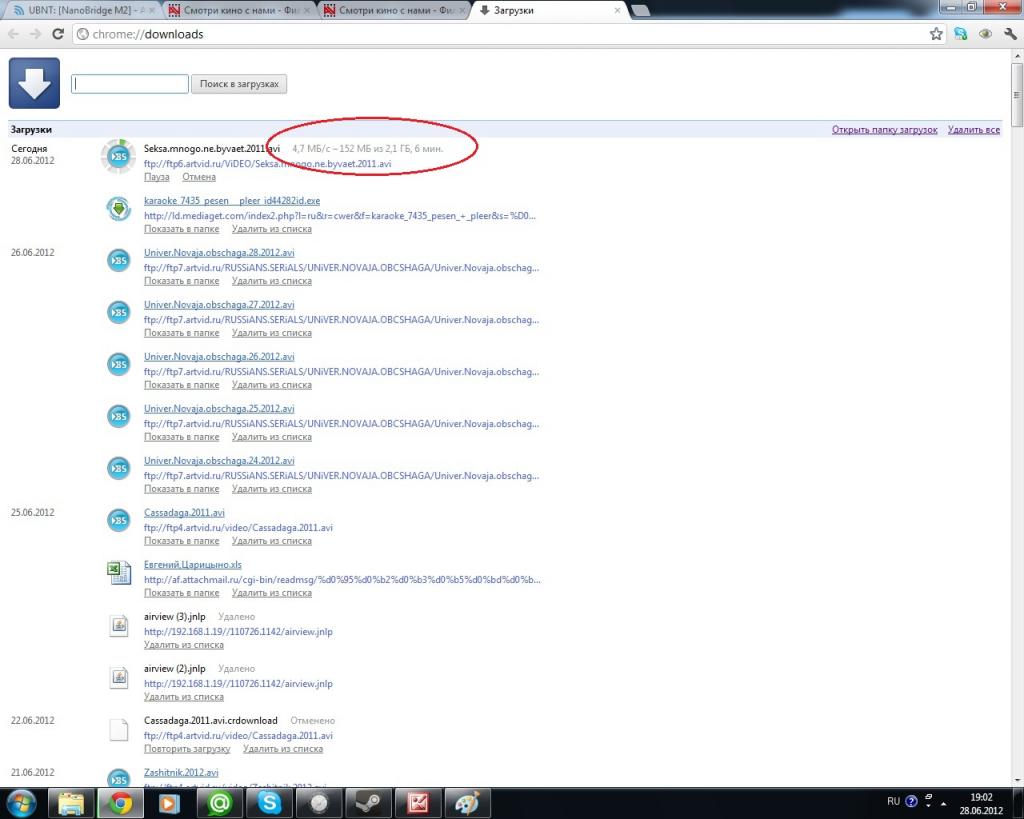
Task: Open Евгений.Царицыно.xls file link
Action: (x=193, y=564)
